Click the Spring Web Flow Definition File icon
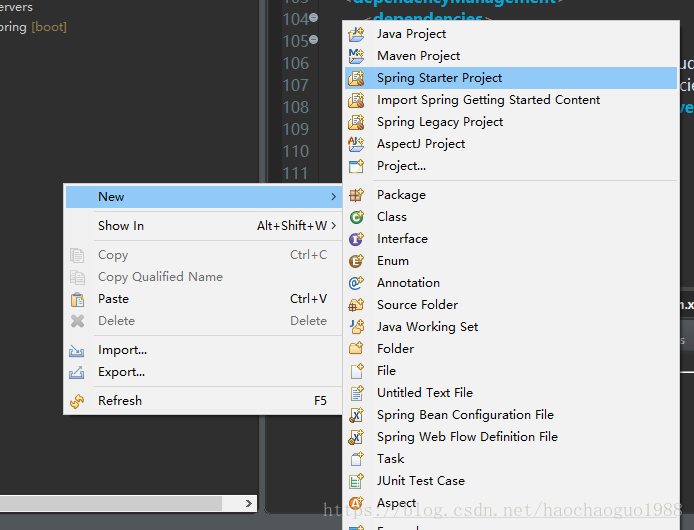Image resolution: width=694 pixels, height=530 pixels. [x=356, y=437]
